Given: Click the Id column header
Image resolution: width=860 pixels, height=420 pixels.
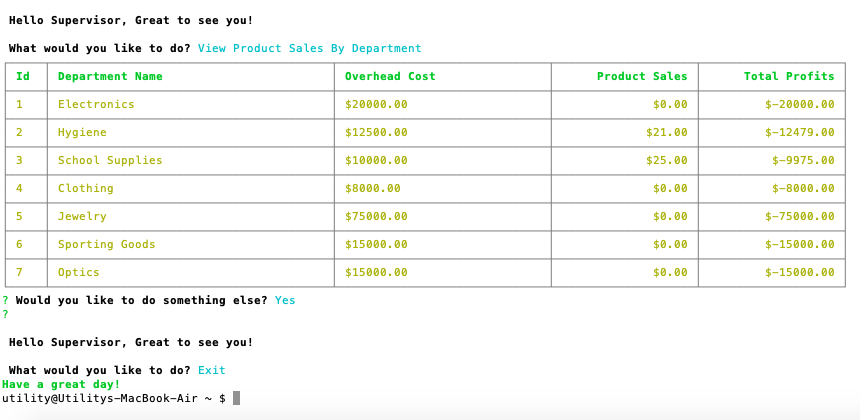Looking at the screenshot, I should (23, 76).
